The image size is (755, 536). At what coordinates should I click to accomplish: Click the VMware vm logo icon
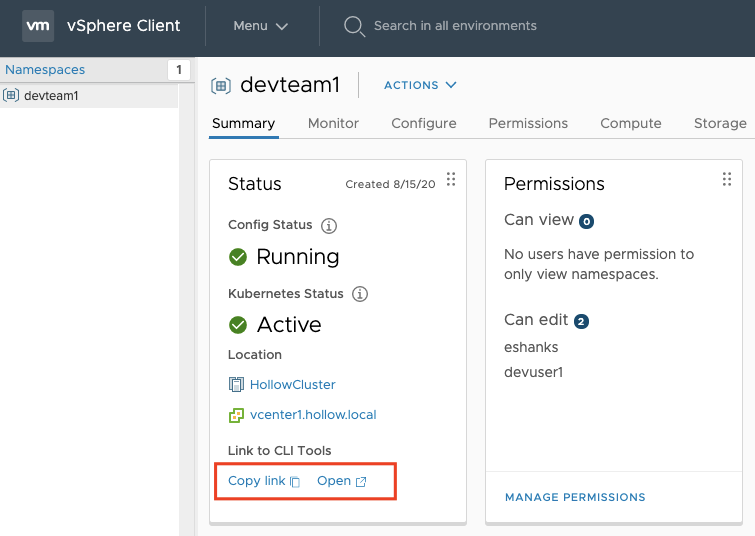[x=38, y=25]
